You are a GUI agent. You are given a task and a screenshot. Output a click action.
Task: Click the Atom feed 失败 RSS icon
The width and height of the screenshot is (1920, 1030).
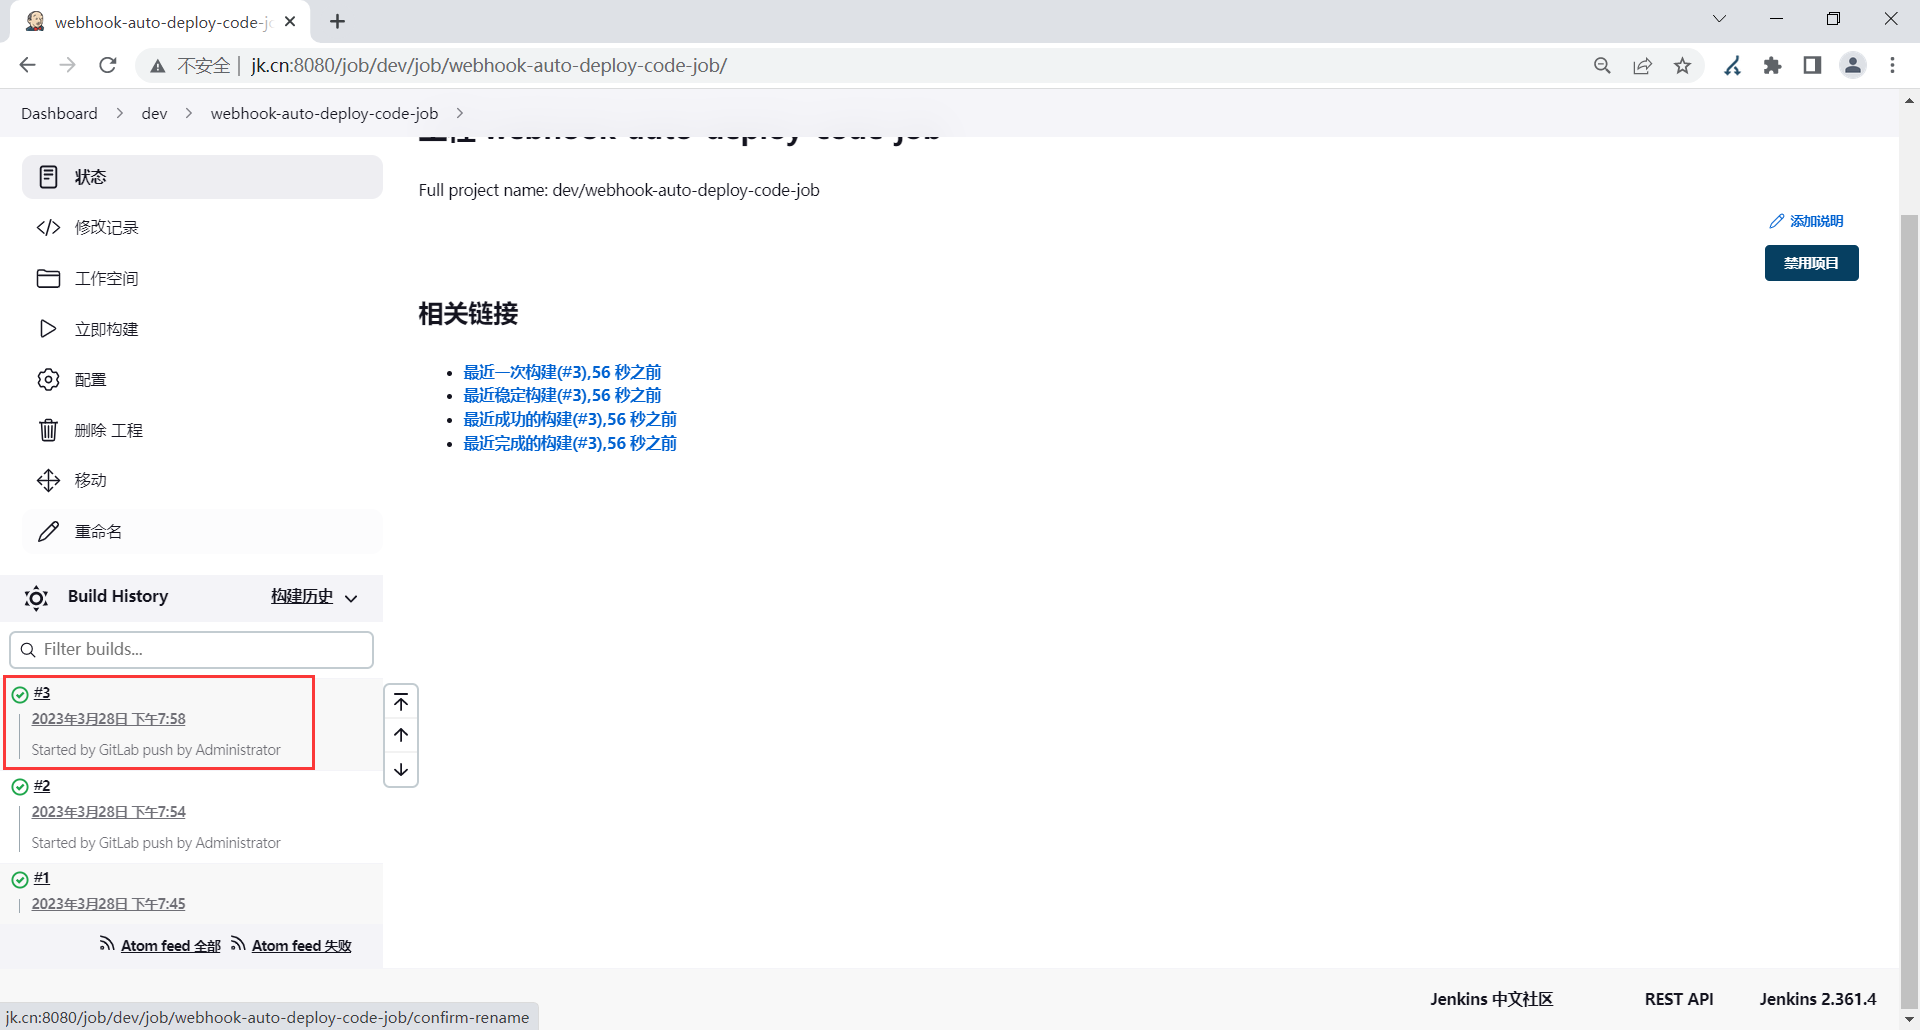point(238,944)
